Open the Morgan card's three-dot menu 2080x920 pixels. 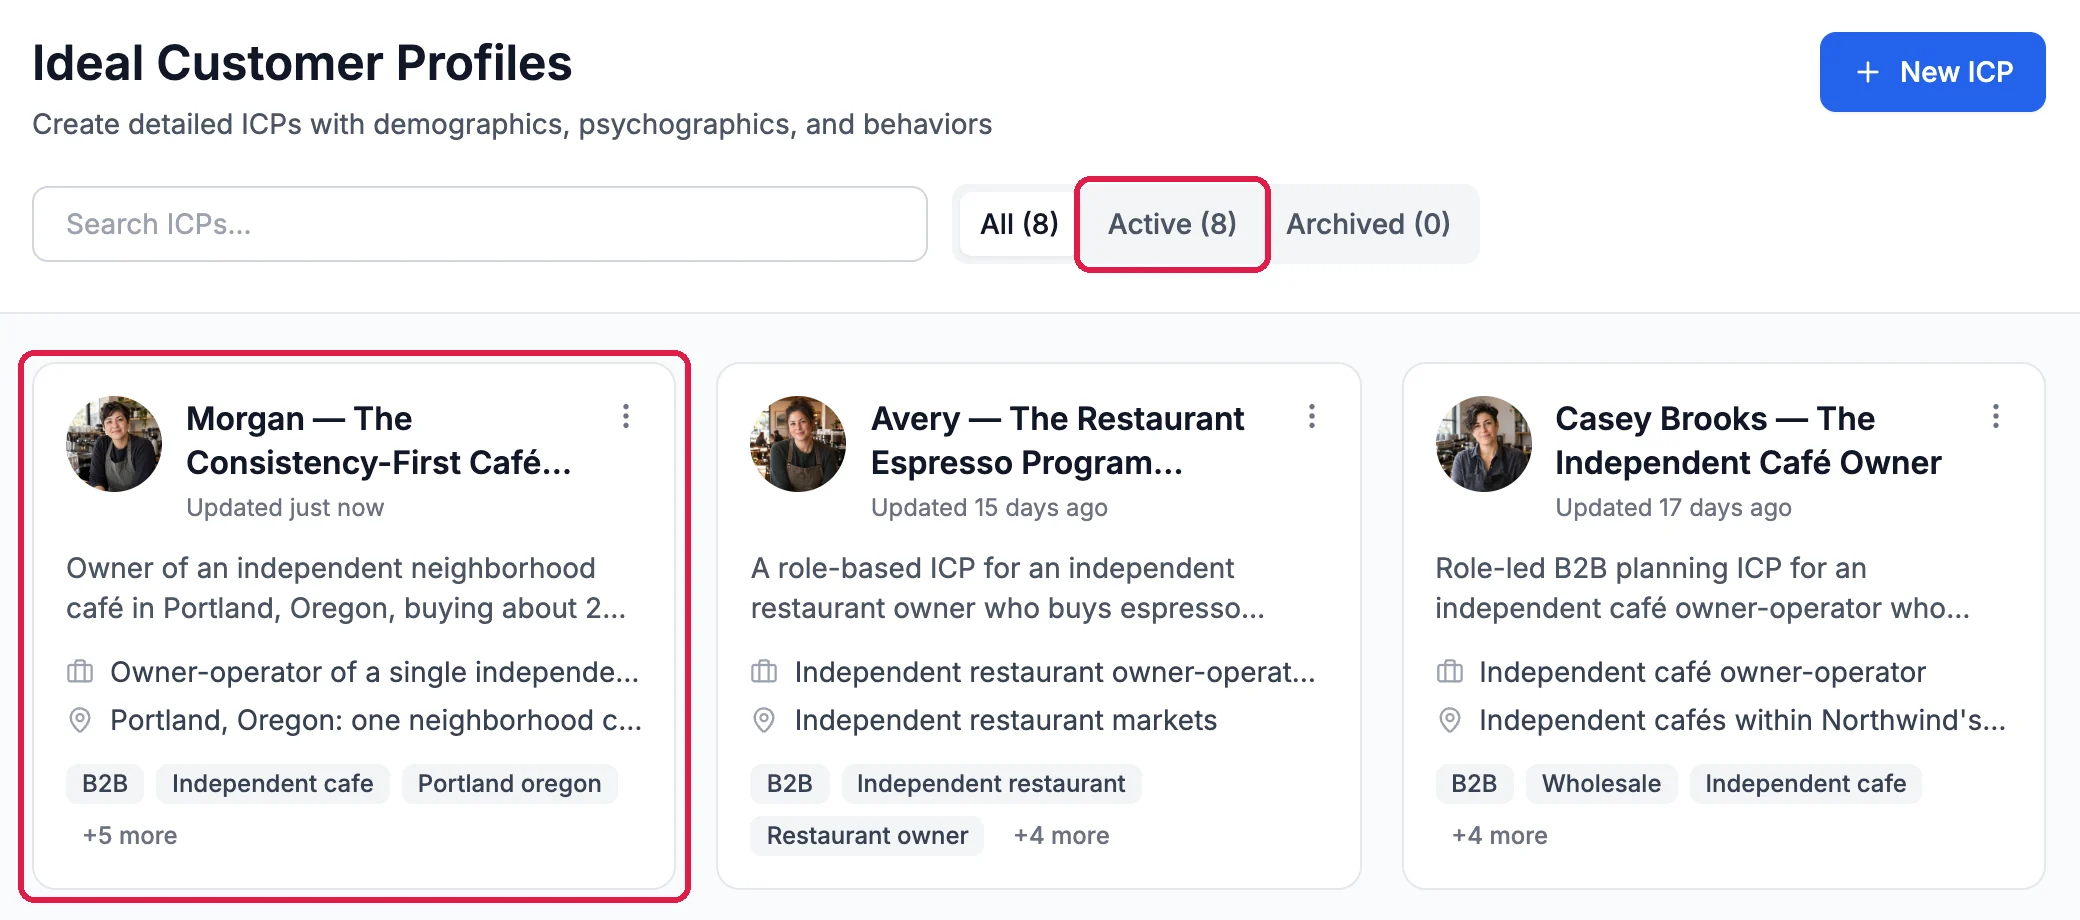[626, 416]
